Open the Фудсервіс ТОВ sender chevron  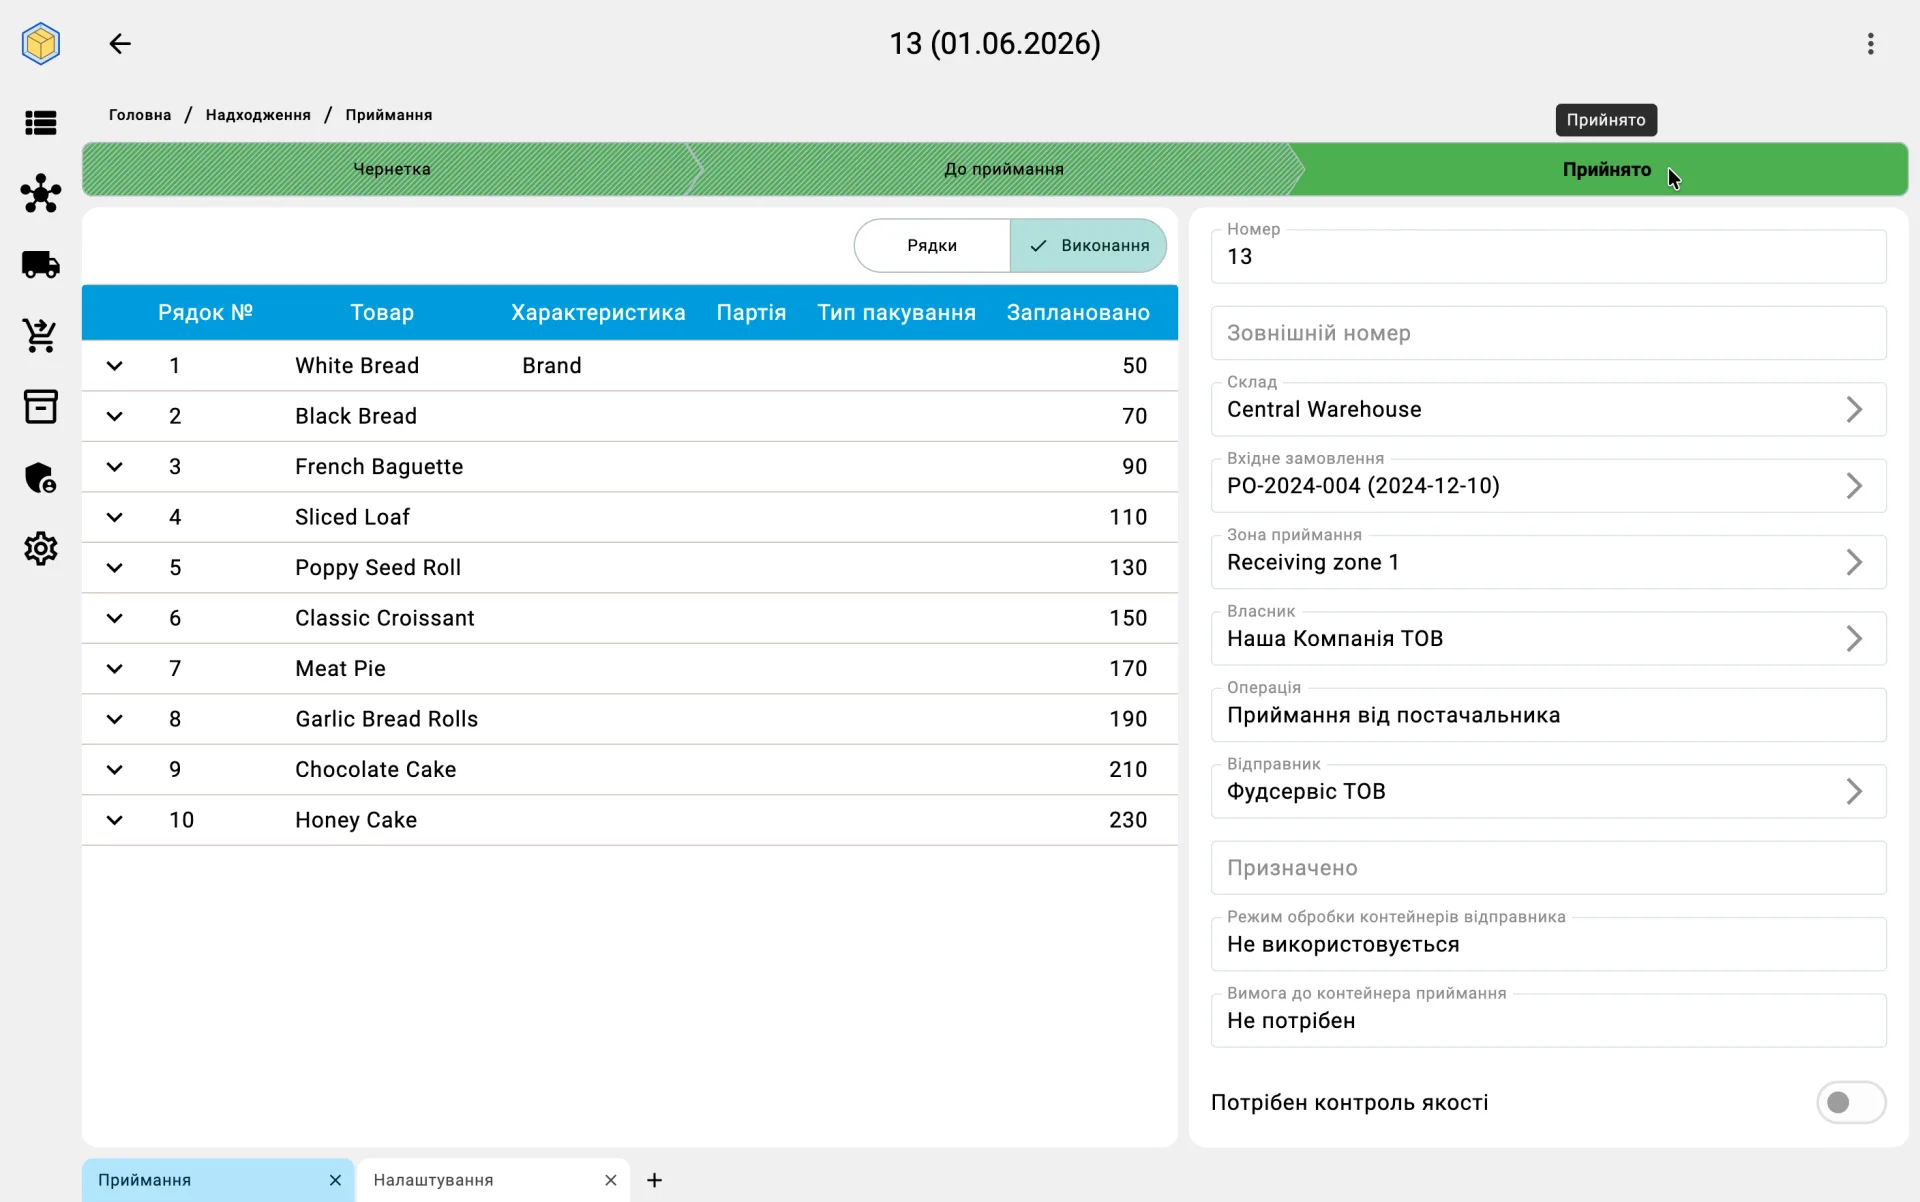click(x=1853, y=791)
